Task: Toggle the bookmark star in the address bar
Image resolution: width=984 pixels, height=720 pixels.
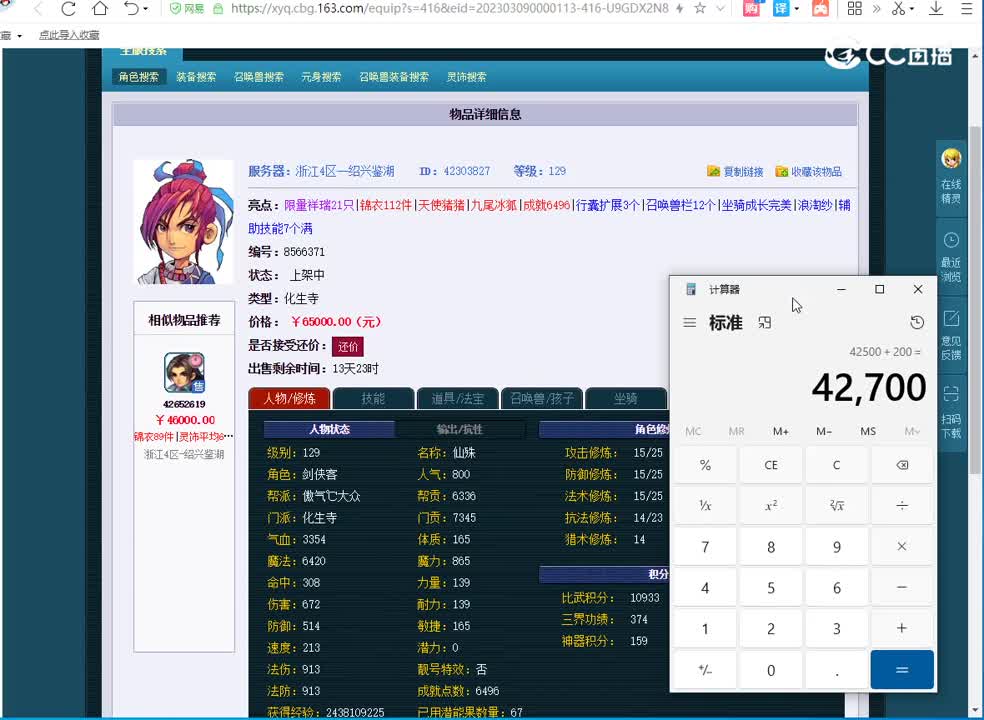Action: (x=702, y=11)
